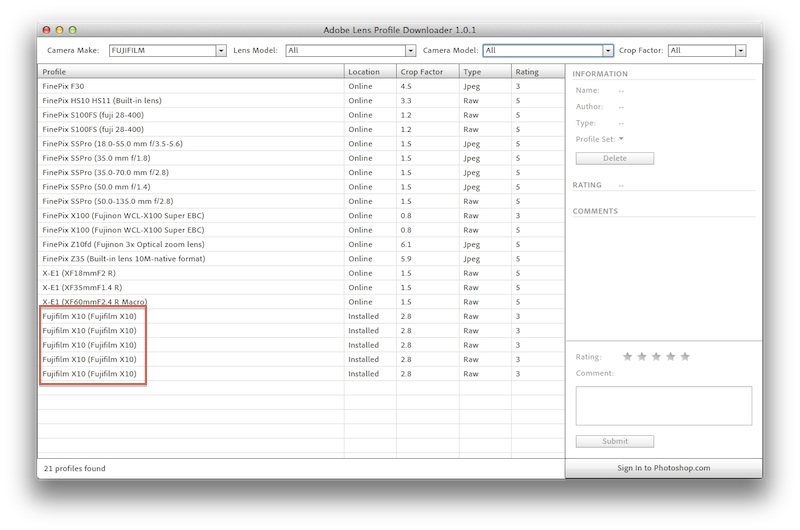Set rating to one star
The width and height of the screenshot is (800, 530).
pos(628,357)
